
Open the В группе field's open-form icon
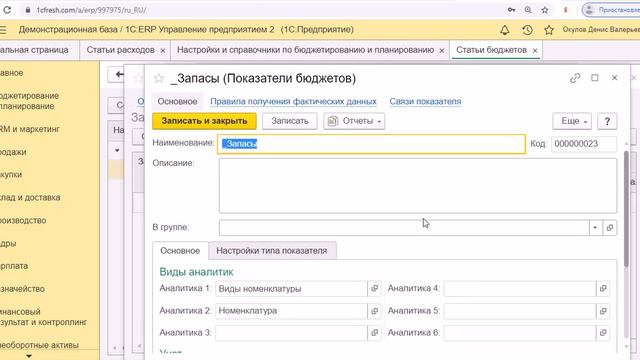point(610,227)
